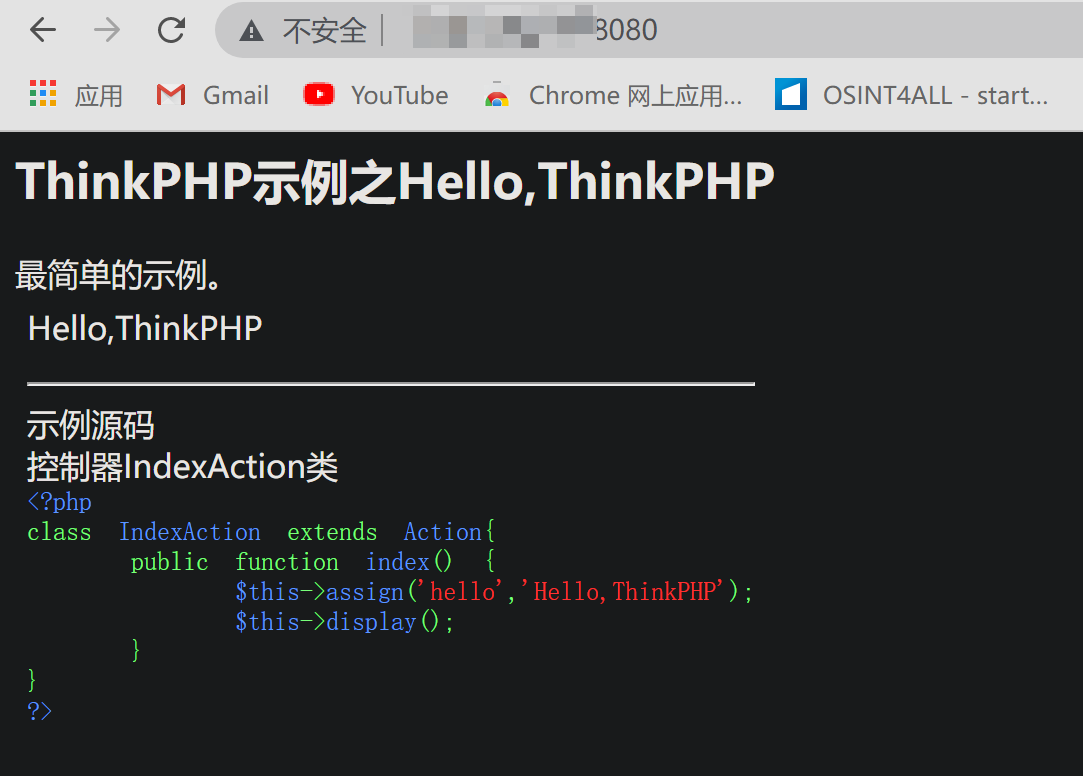The height and width of the screenshot is (776, 1083).
Task: Click the Gmail envelope icon
Action: pos(171,95)
